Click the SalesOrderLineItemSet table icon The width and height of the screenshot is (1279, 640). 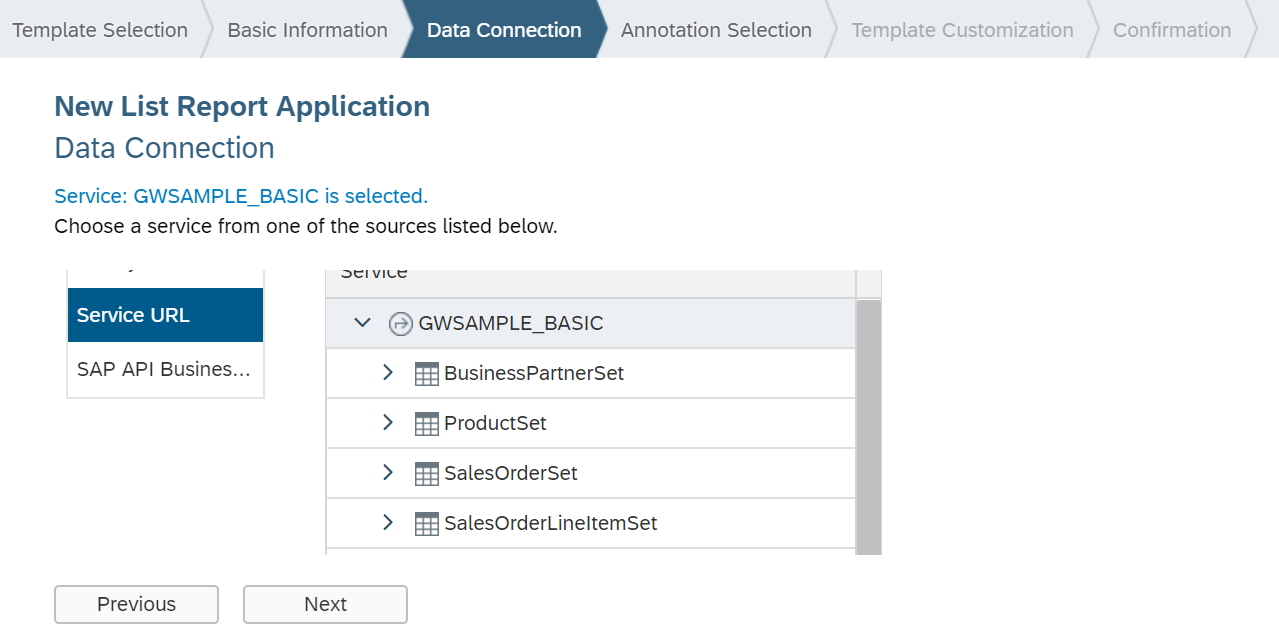427,524
